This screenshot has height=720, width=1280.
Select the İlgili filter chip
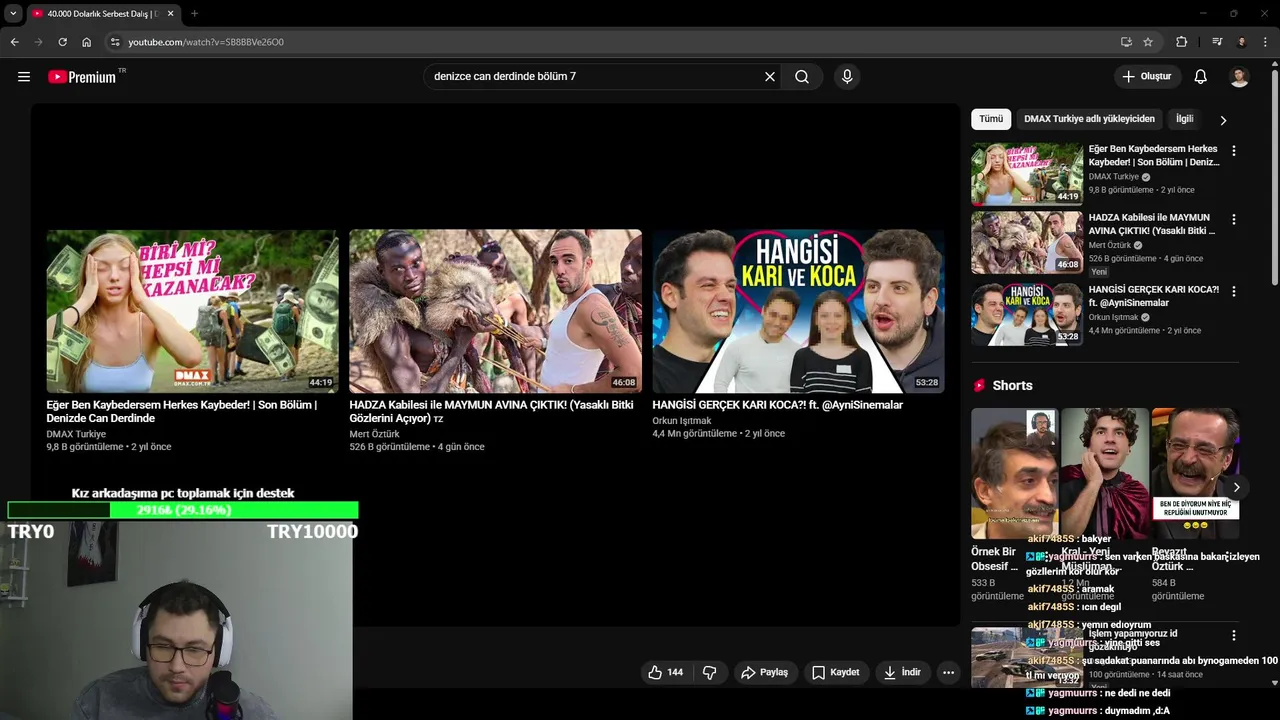[x=1184, y=119]
